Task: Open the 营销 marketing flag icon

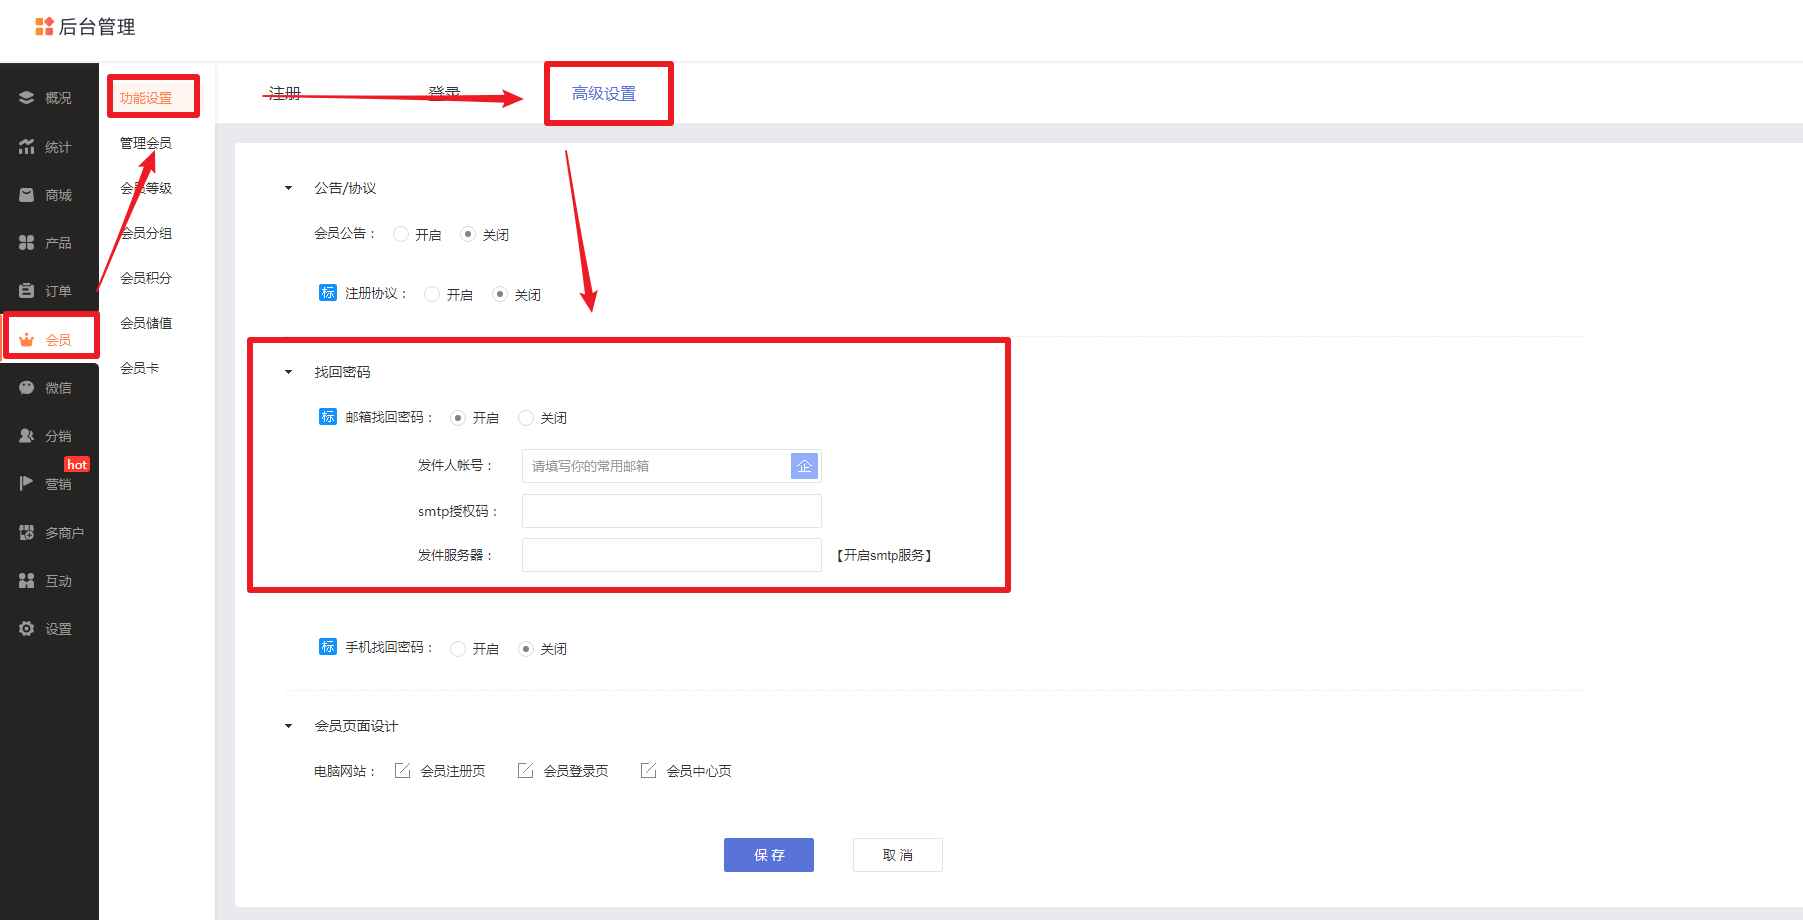Action: coord(26,484)
